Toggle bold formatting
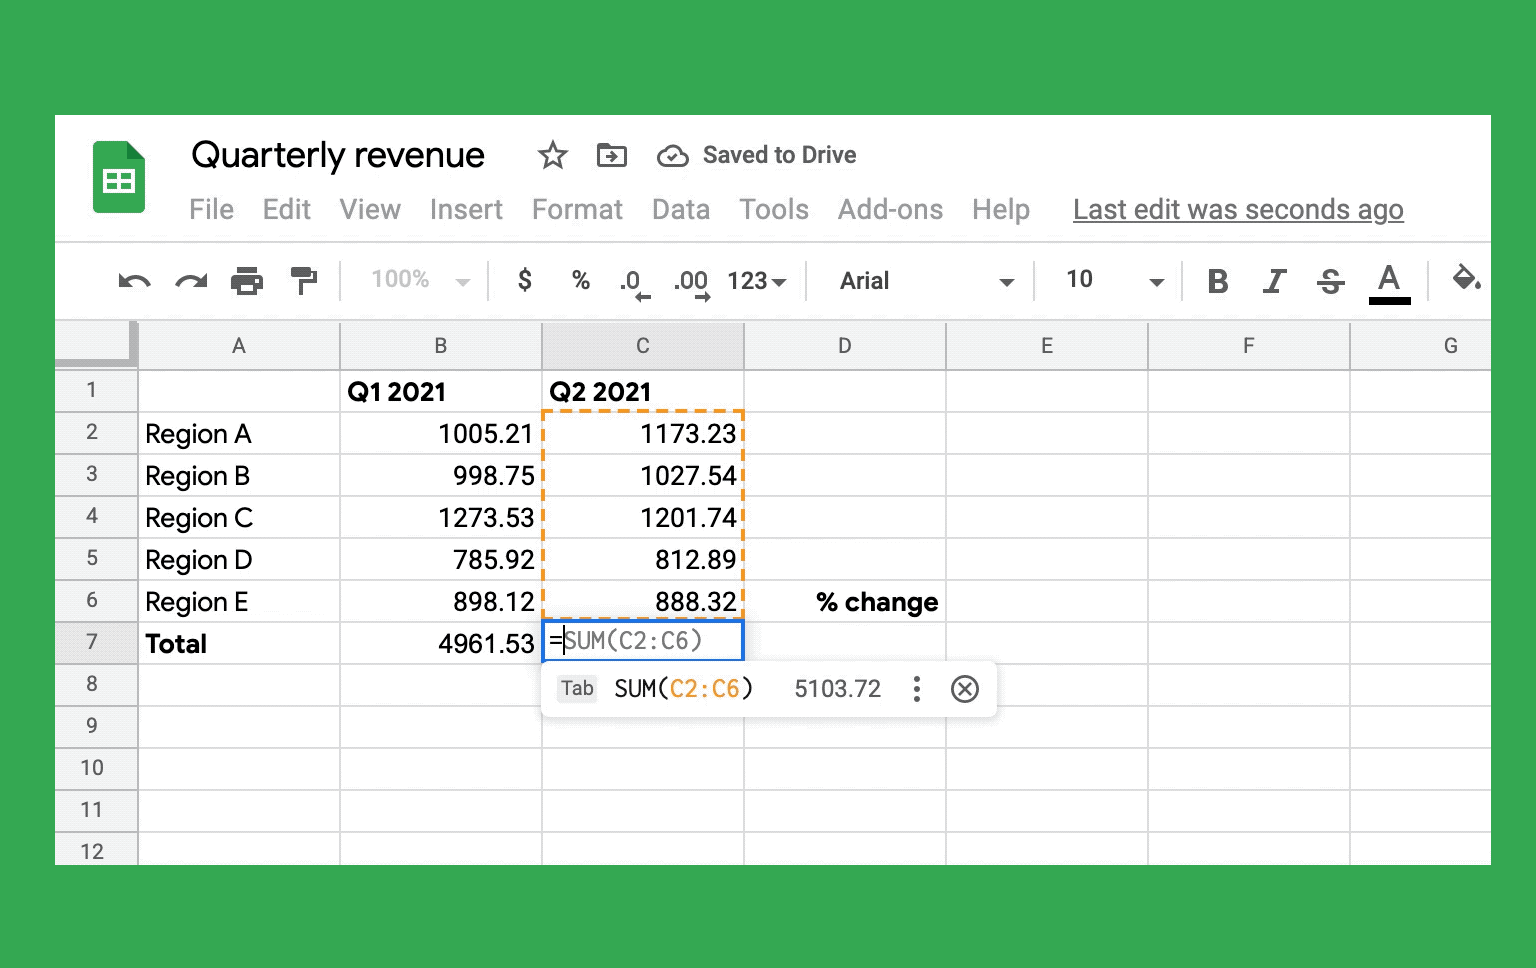 1217,281
